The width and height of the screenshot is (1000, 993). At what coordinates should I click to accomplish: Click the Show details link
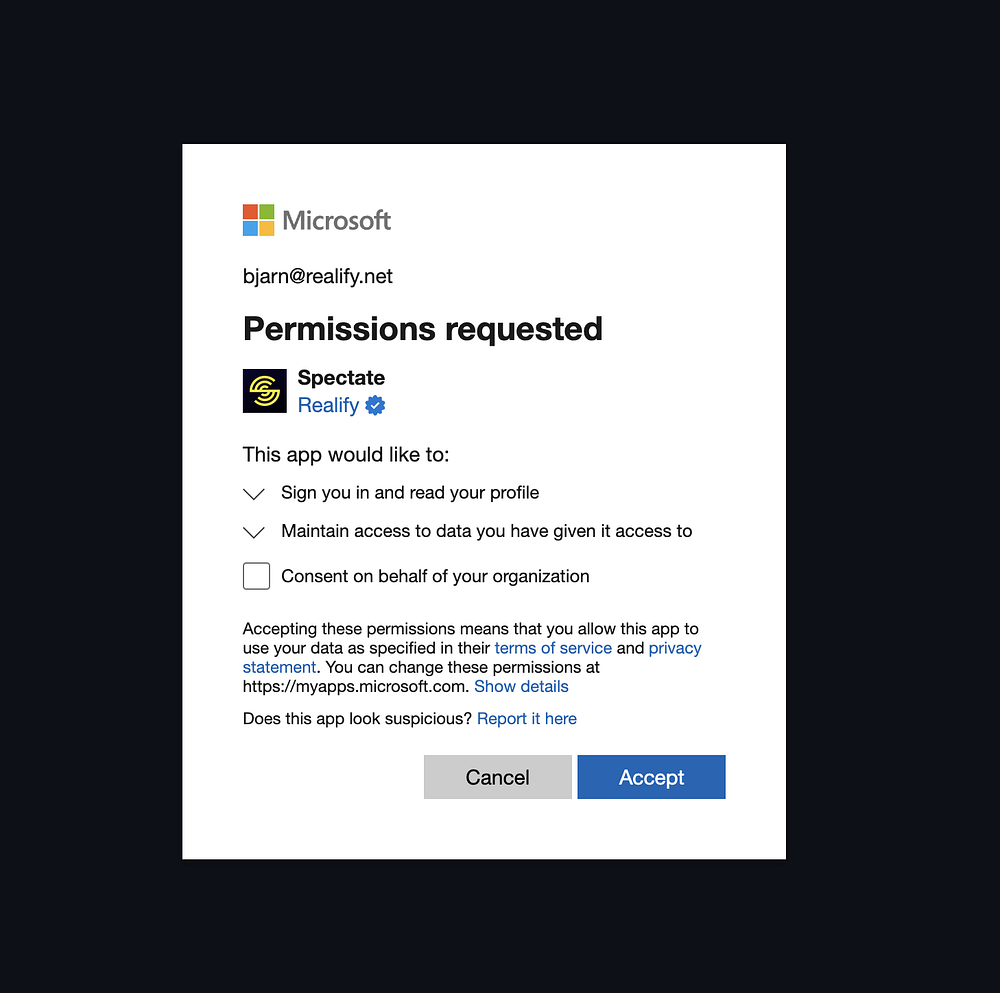pos(521,686)
